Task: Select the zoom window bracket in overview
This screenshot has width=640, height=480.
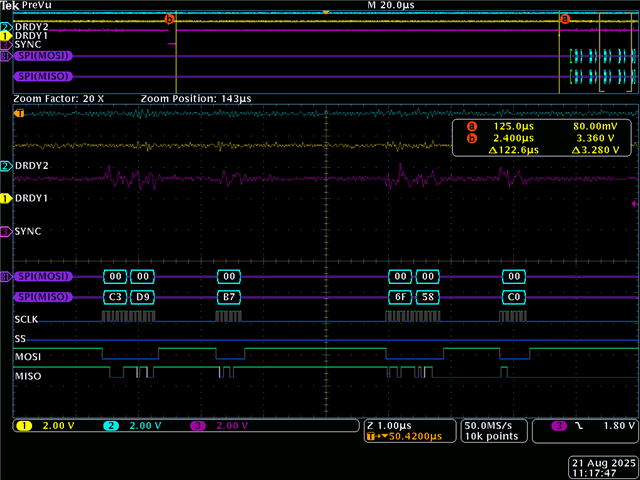Action: [615, 53]
